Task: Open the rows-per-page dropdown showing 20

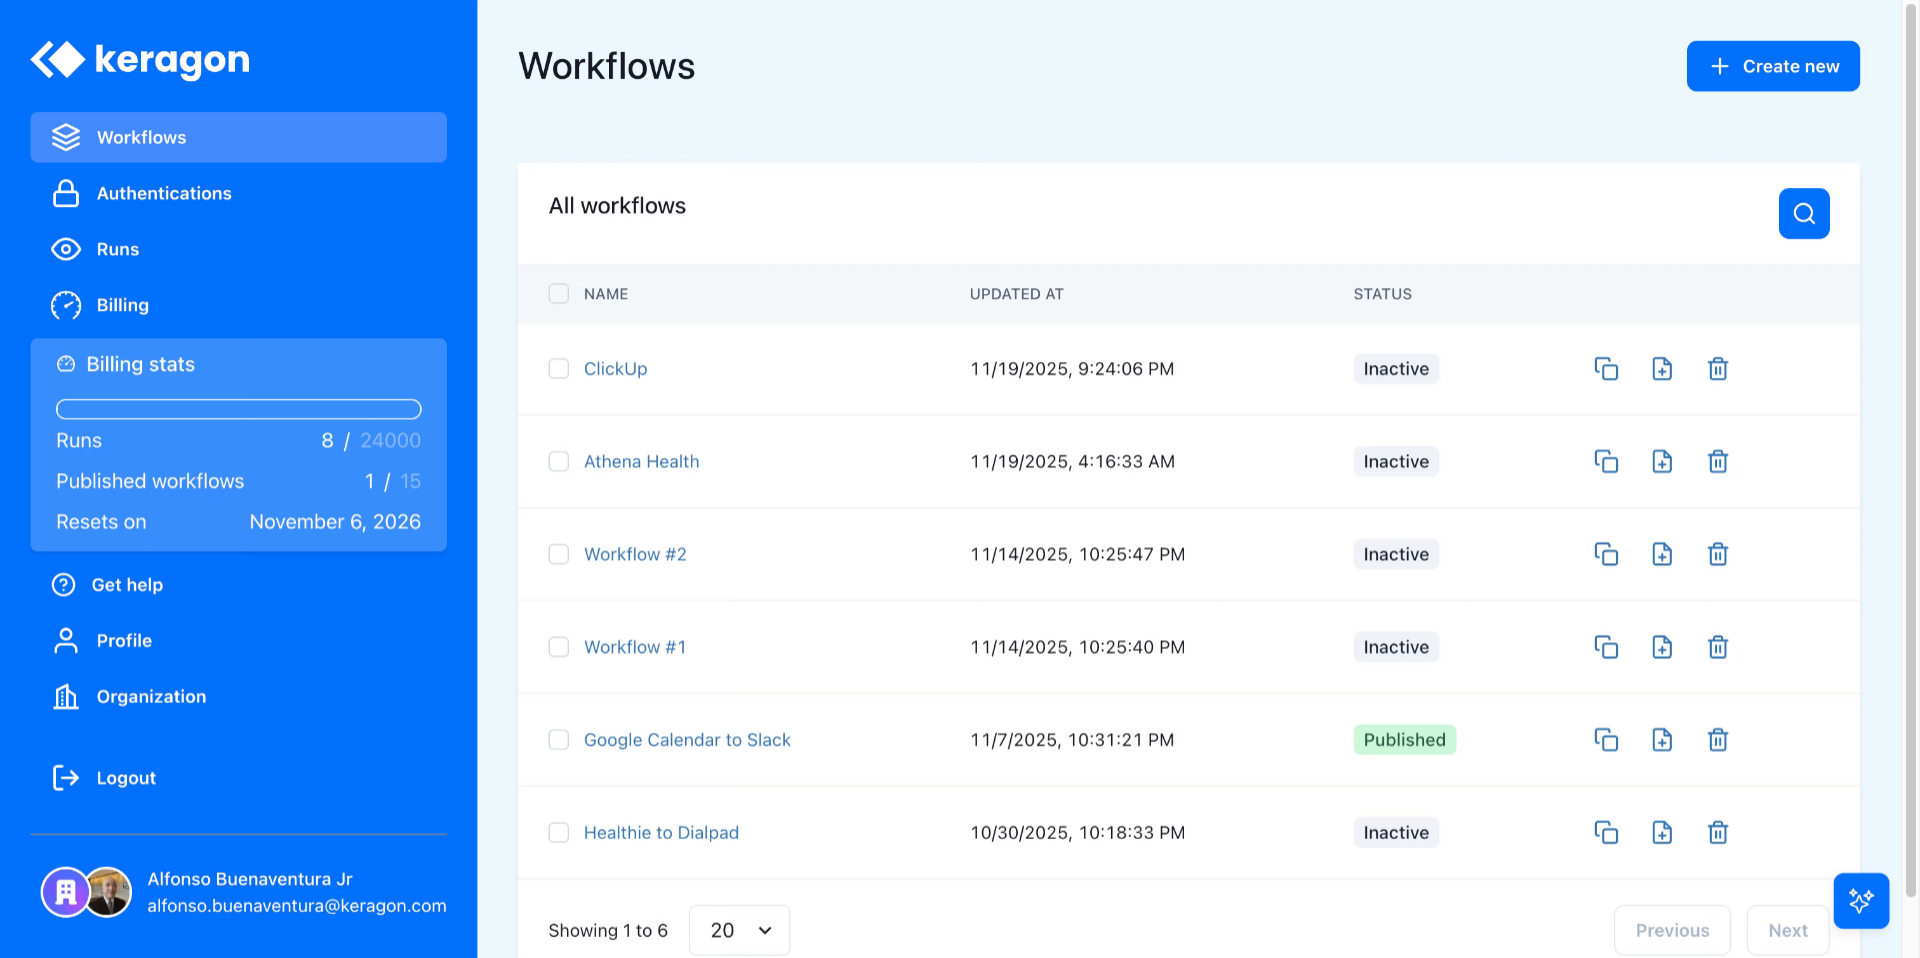Action: click(x=739, y=930)
